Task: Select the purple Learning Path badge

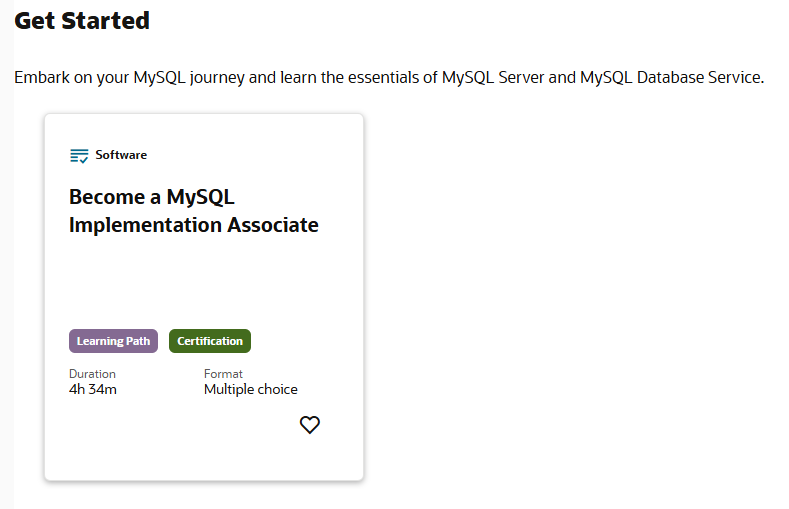Action: coord(113,341)
